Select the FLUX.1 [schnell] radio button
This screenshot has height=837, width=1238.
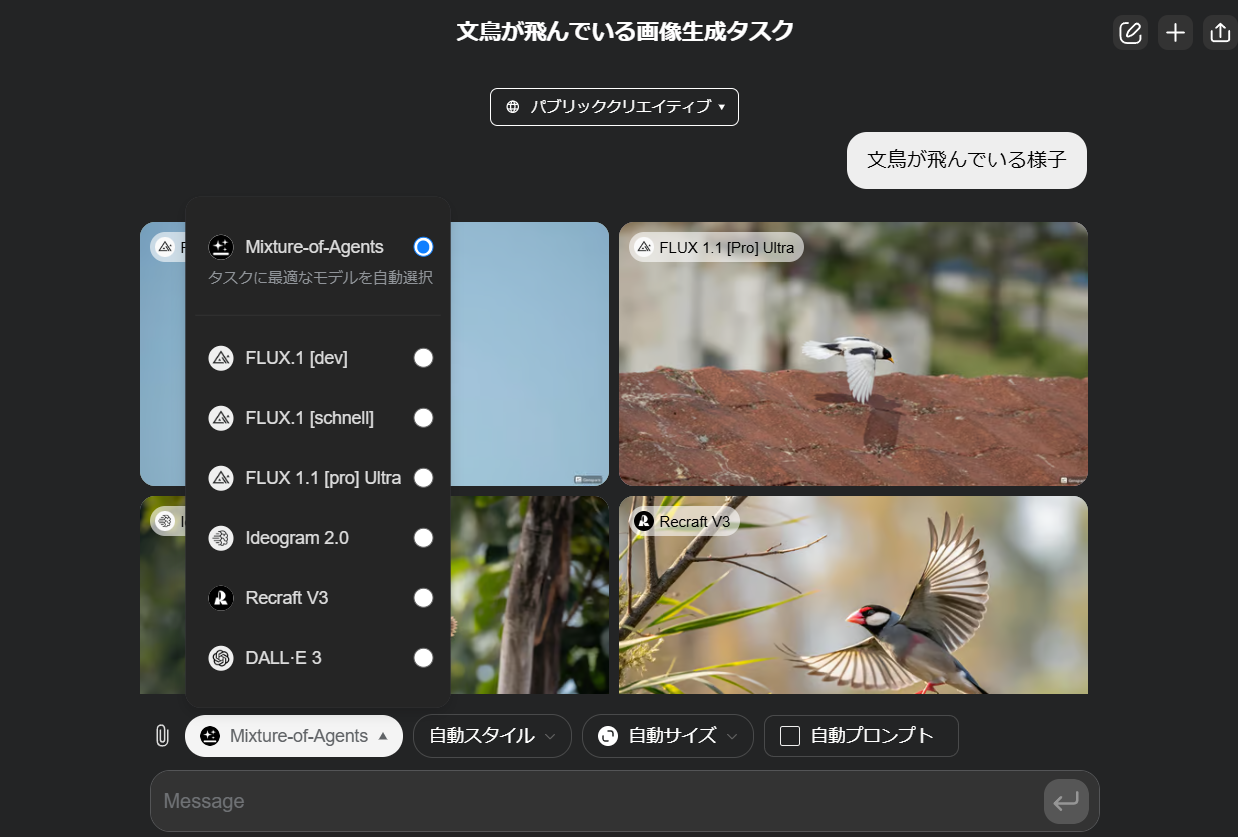pos(423,418)
